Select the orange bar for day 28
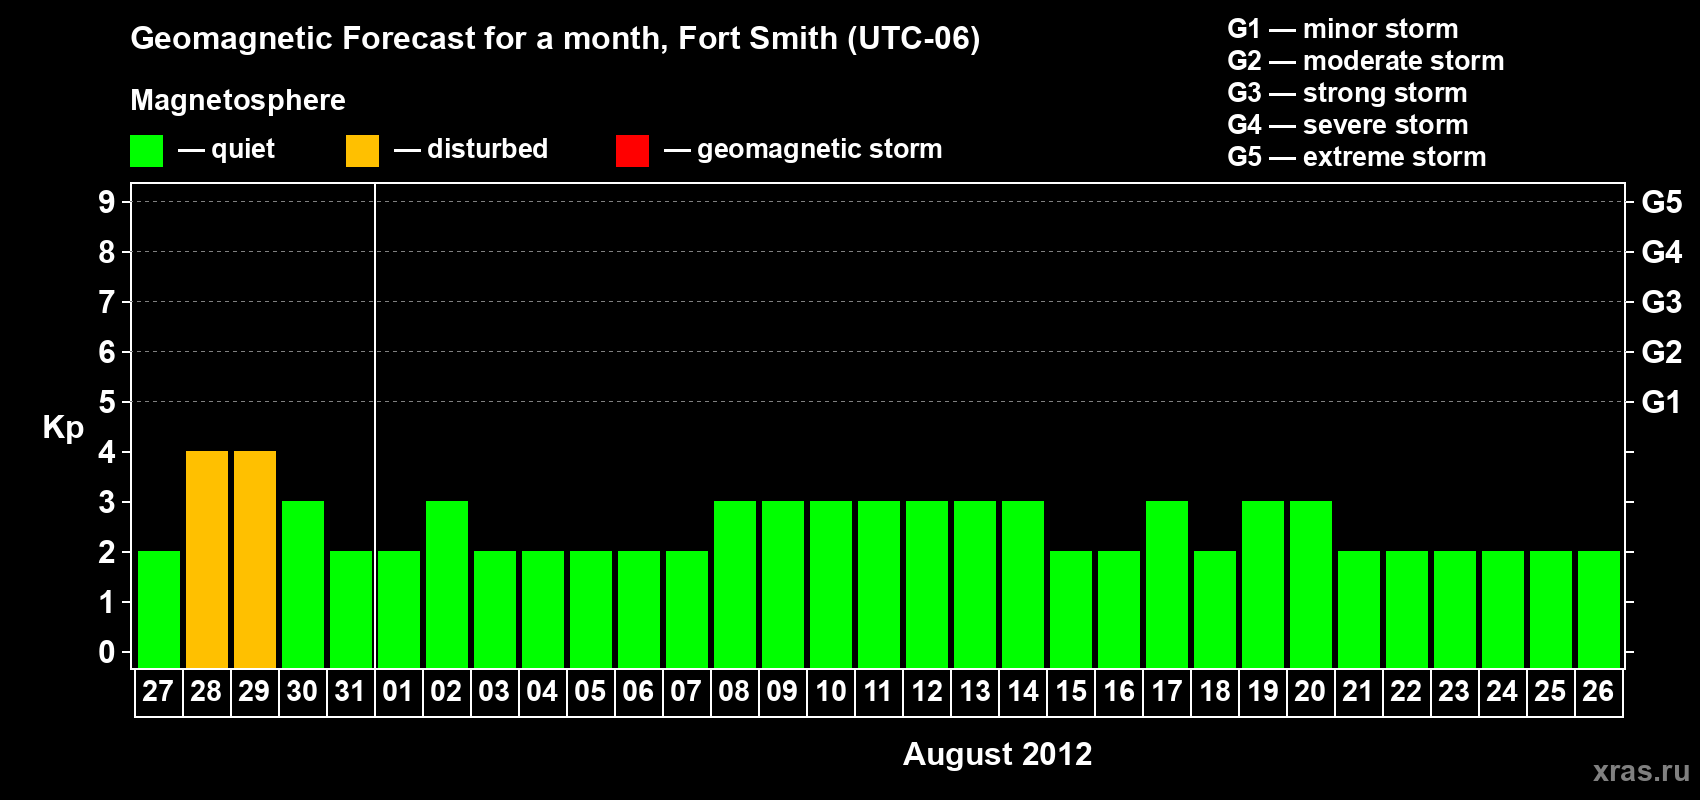The image size is (1700, 800). tap(207, 559)
